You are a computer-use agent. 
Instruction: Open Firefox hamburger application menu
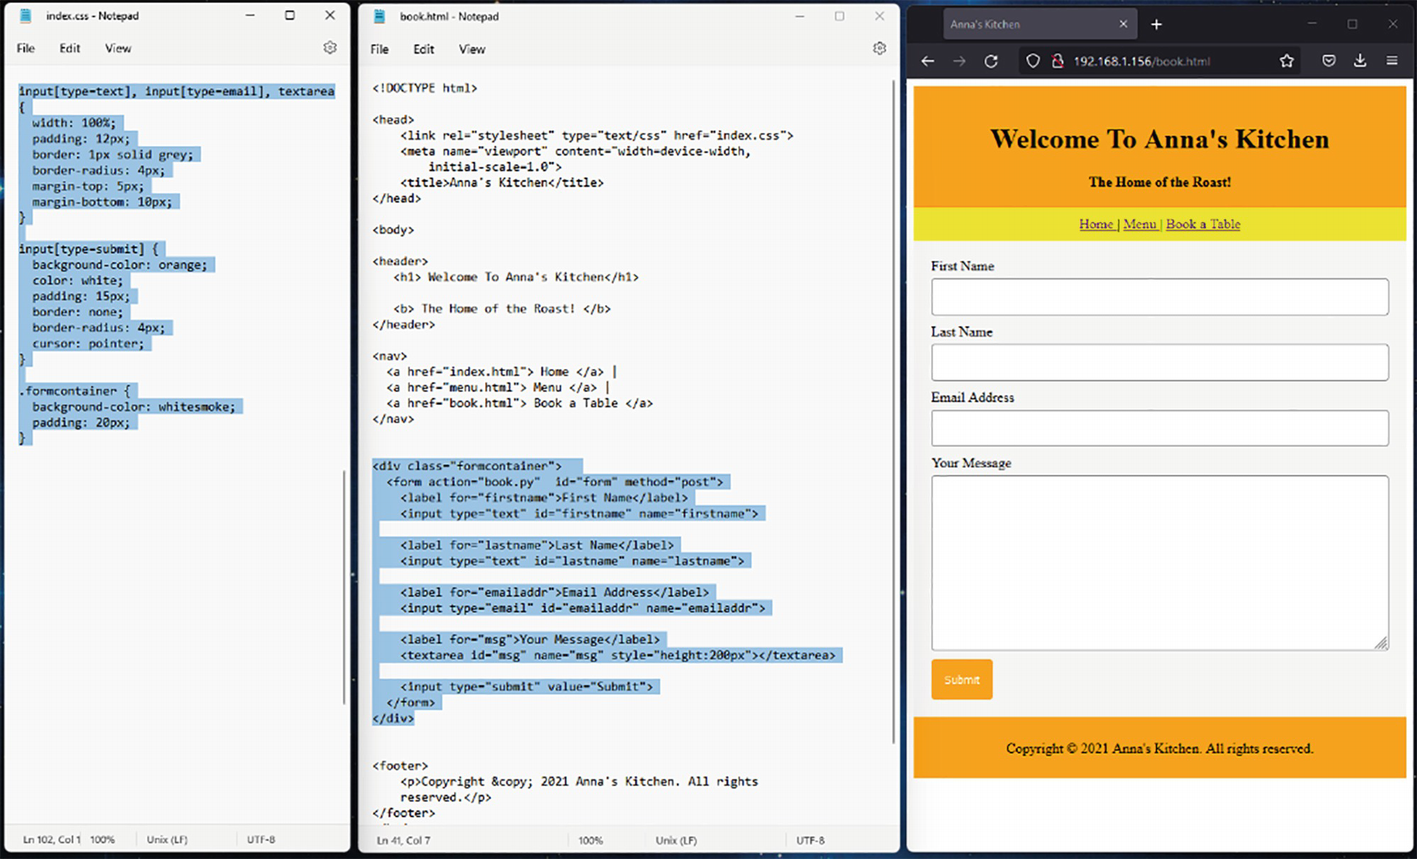coord(1392,61)
